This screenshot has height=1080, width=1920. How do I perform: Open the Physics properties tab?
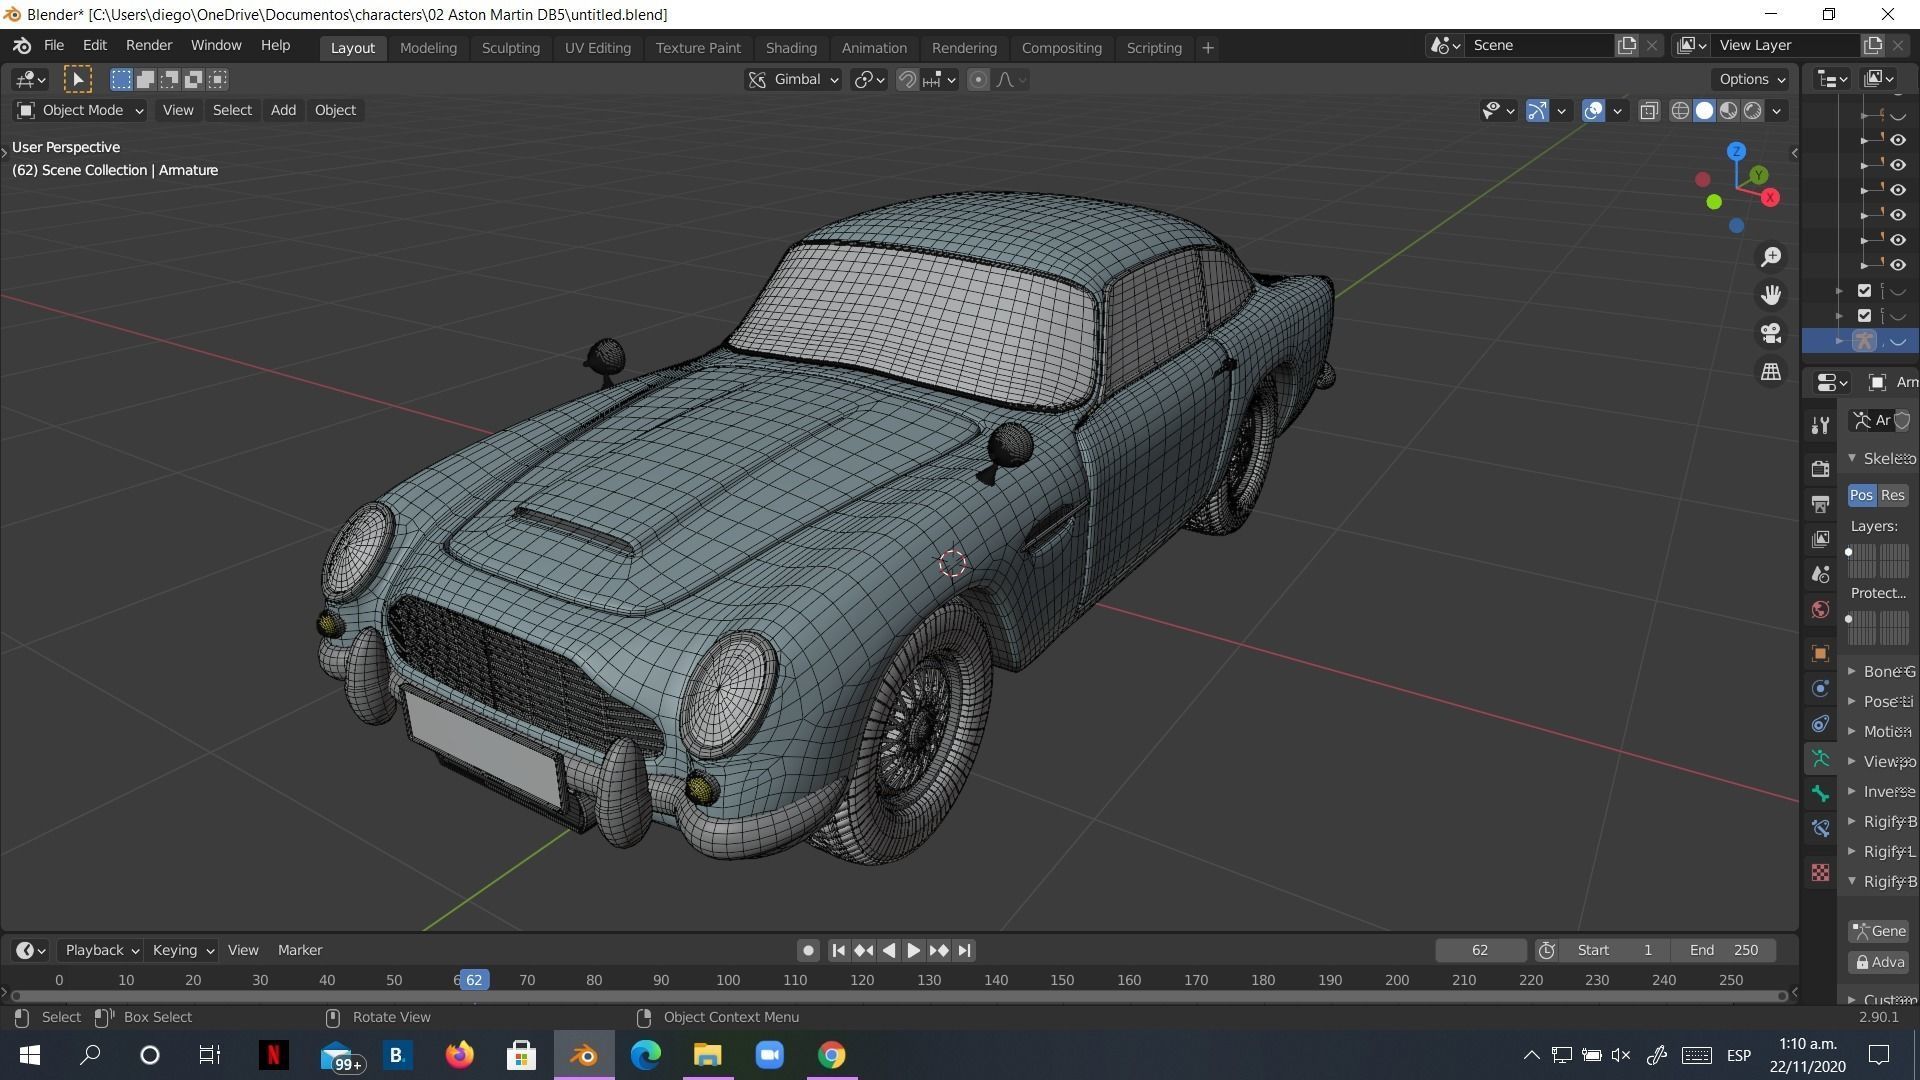point(1820,688)
